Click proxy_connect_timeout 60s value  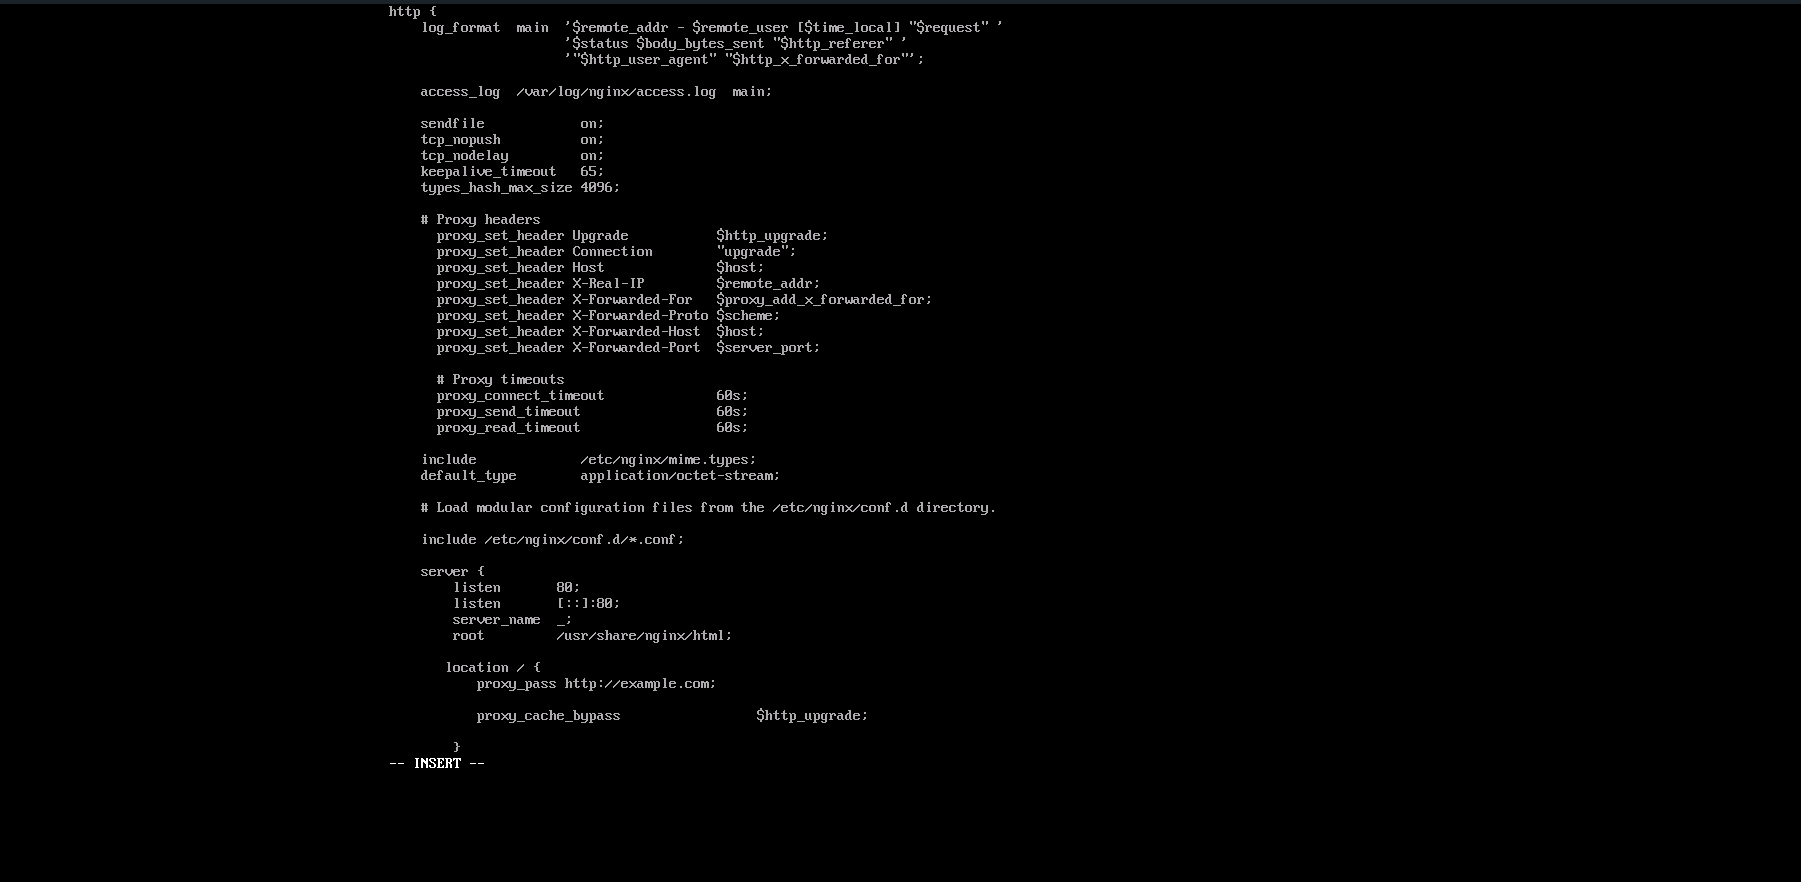[x=732, y=396]
